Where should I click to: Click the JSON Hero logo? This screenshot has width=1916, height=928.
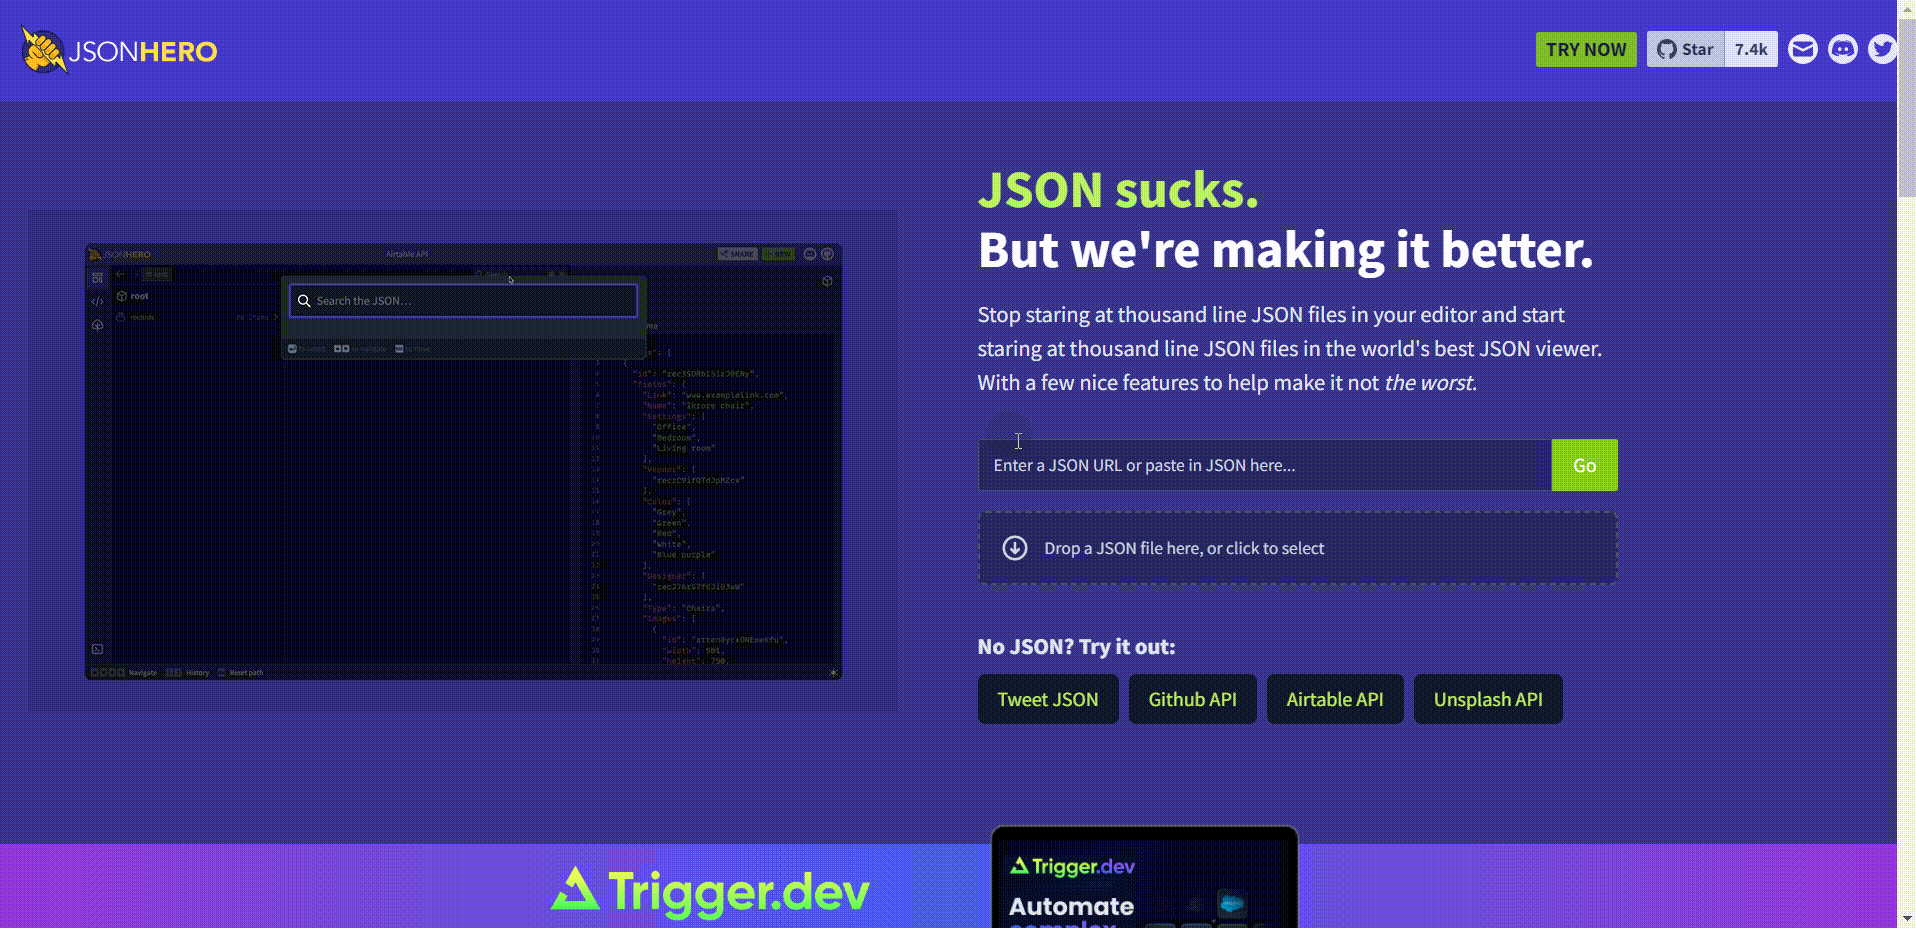pos(119,50)
